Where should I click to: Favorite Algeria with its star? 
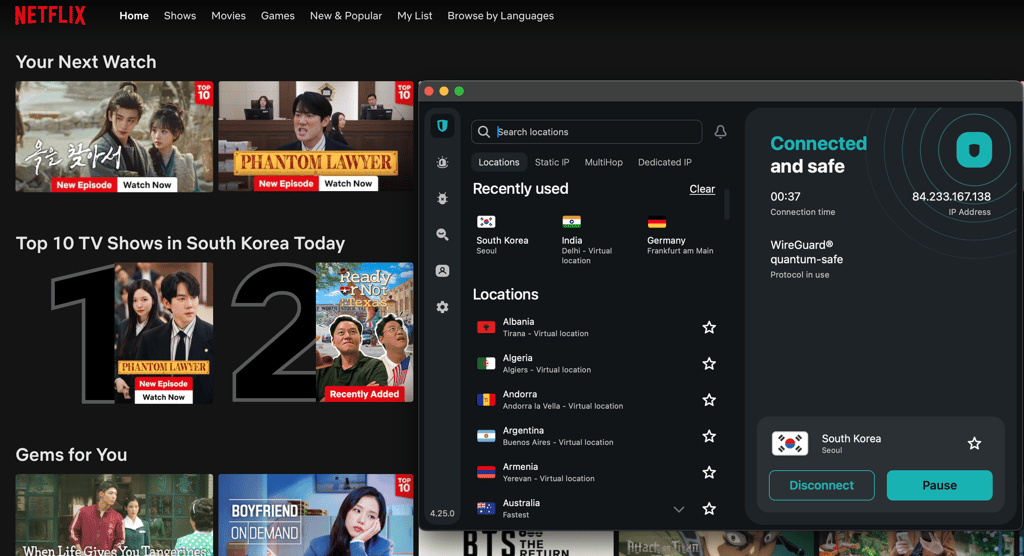(709, 363)
